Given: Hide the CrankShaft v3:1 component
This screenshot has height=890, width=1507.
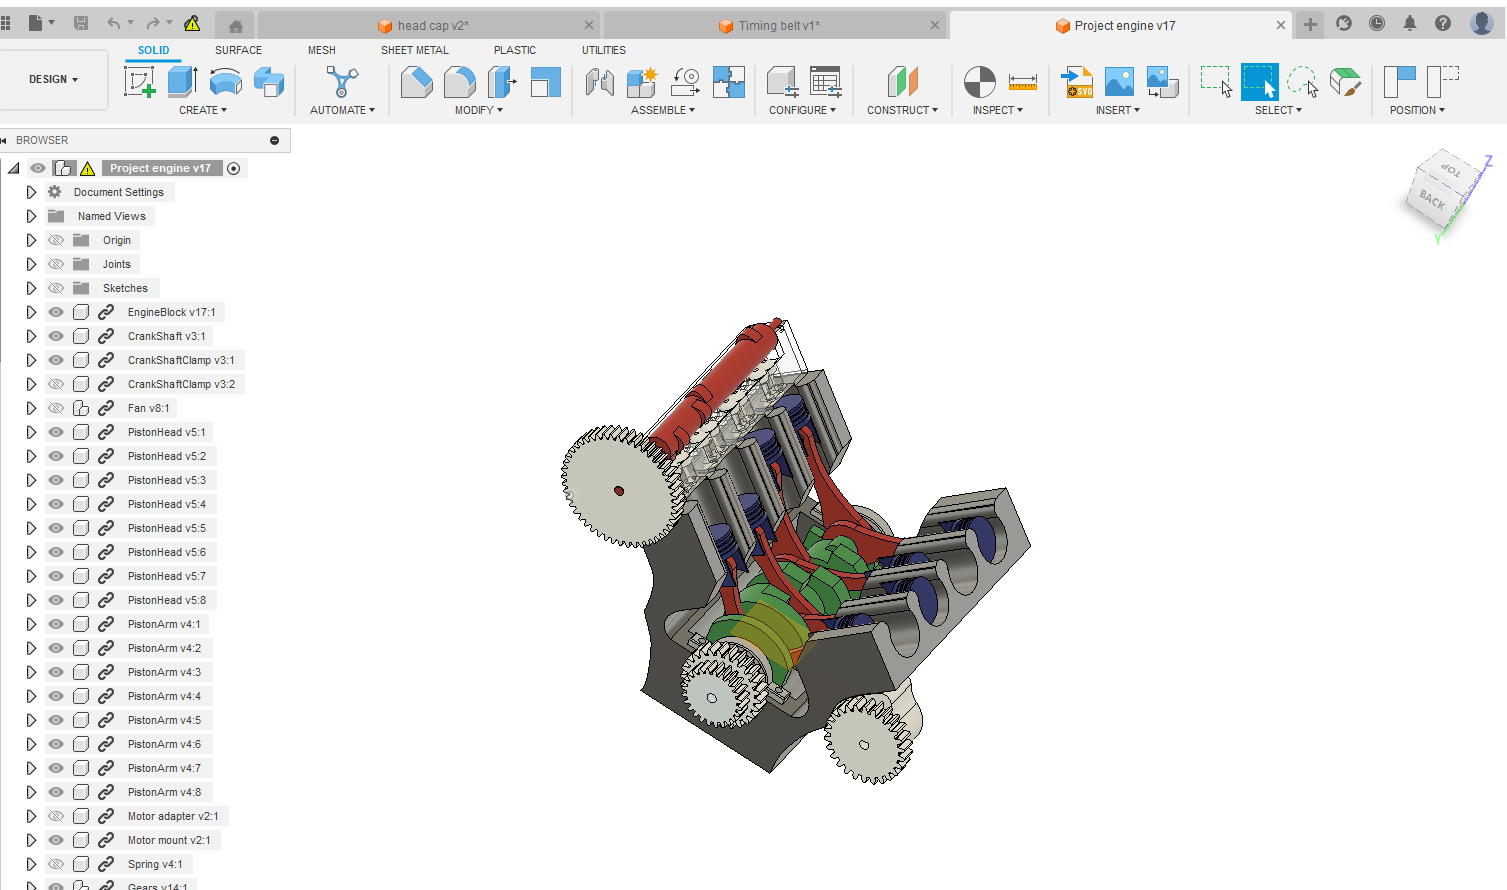Looking at the screenshot, I should (x=56, y=336).
